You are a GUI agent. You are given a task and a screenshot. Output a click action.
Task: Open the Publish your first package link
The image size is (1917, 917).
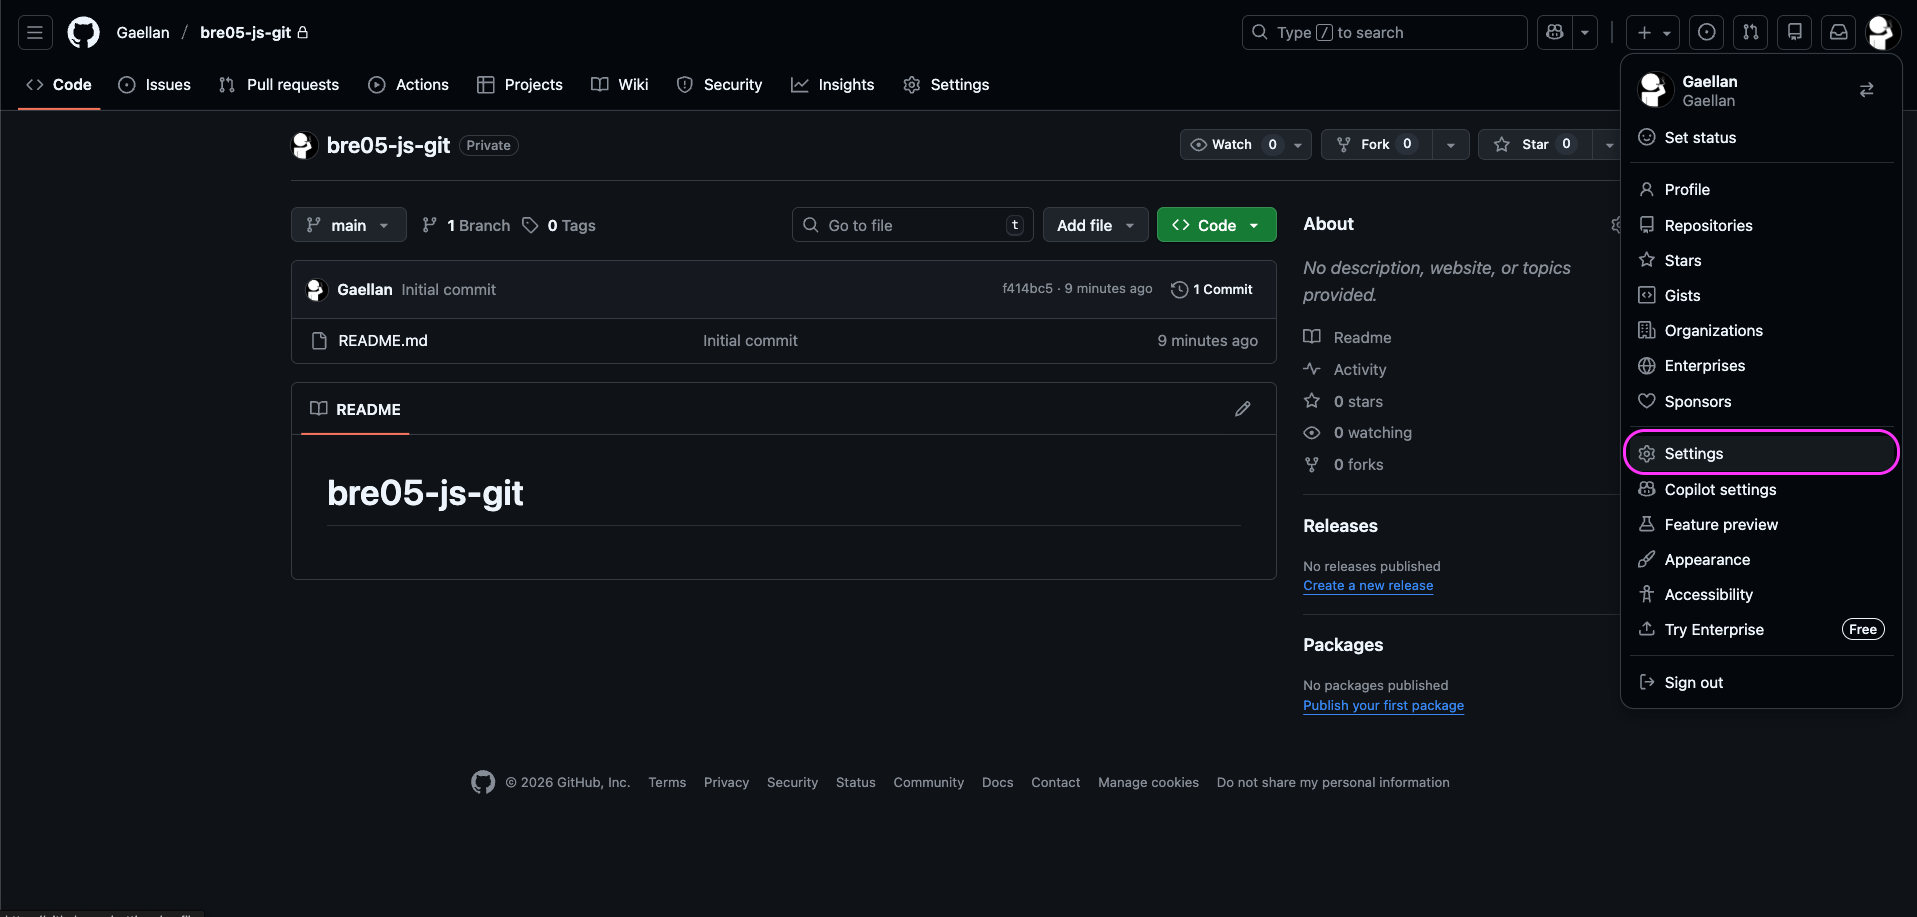click(1383, 705)
